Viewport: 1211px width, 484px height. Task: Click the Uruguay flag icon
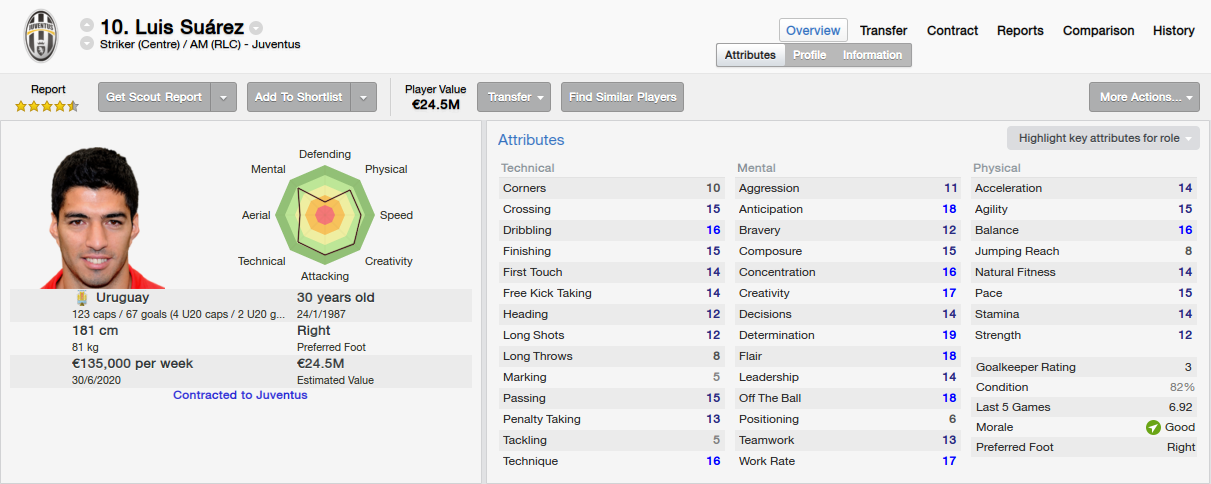point(82,298)
